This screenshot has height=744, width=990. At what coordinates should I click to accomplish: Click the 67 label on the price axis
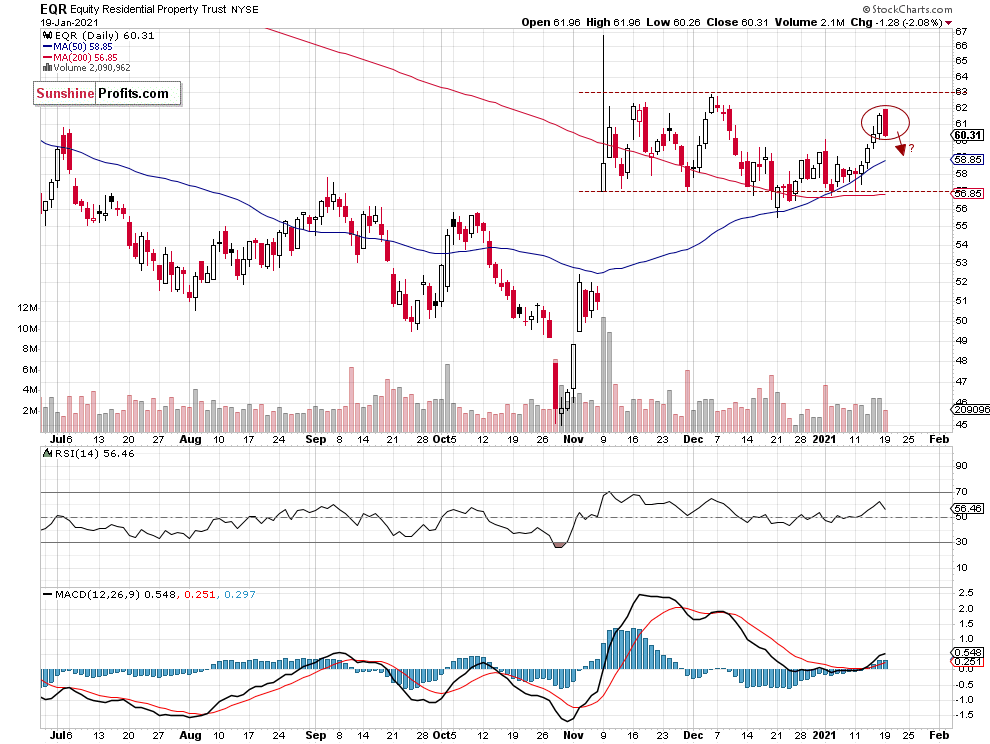pos(961,32)
